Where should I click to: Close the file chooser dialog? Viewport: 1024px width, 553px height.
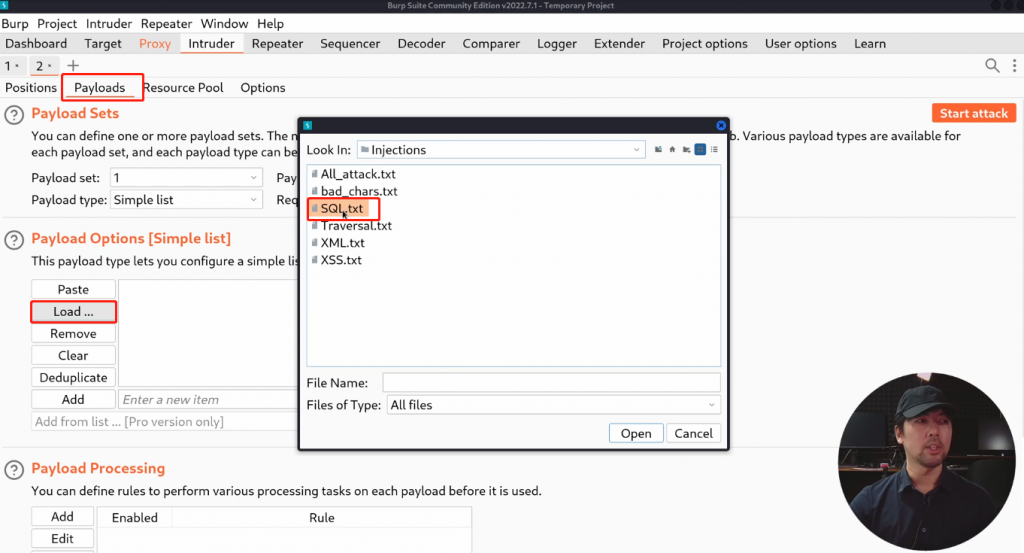[x=721, y=125]
